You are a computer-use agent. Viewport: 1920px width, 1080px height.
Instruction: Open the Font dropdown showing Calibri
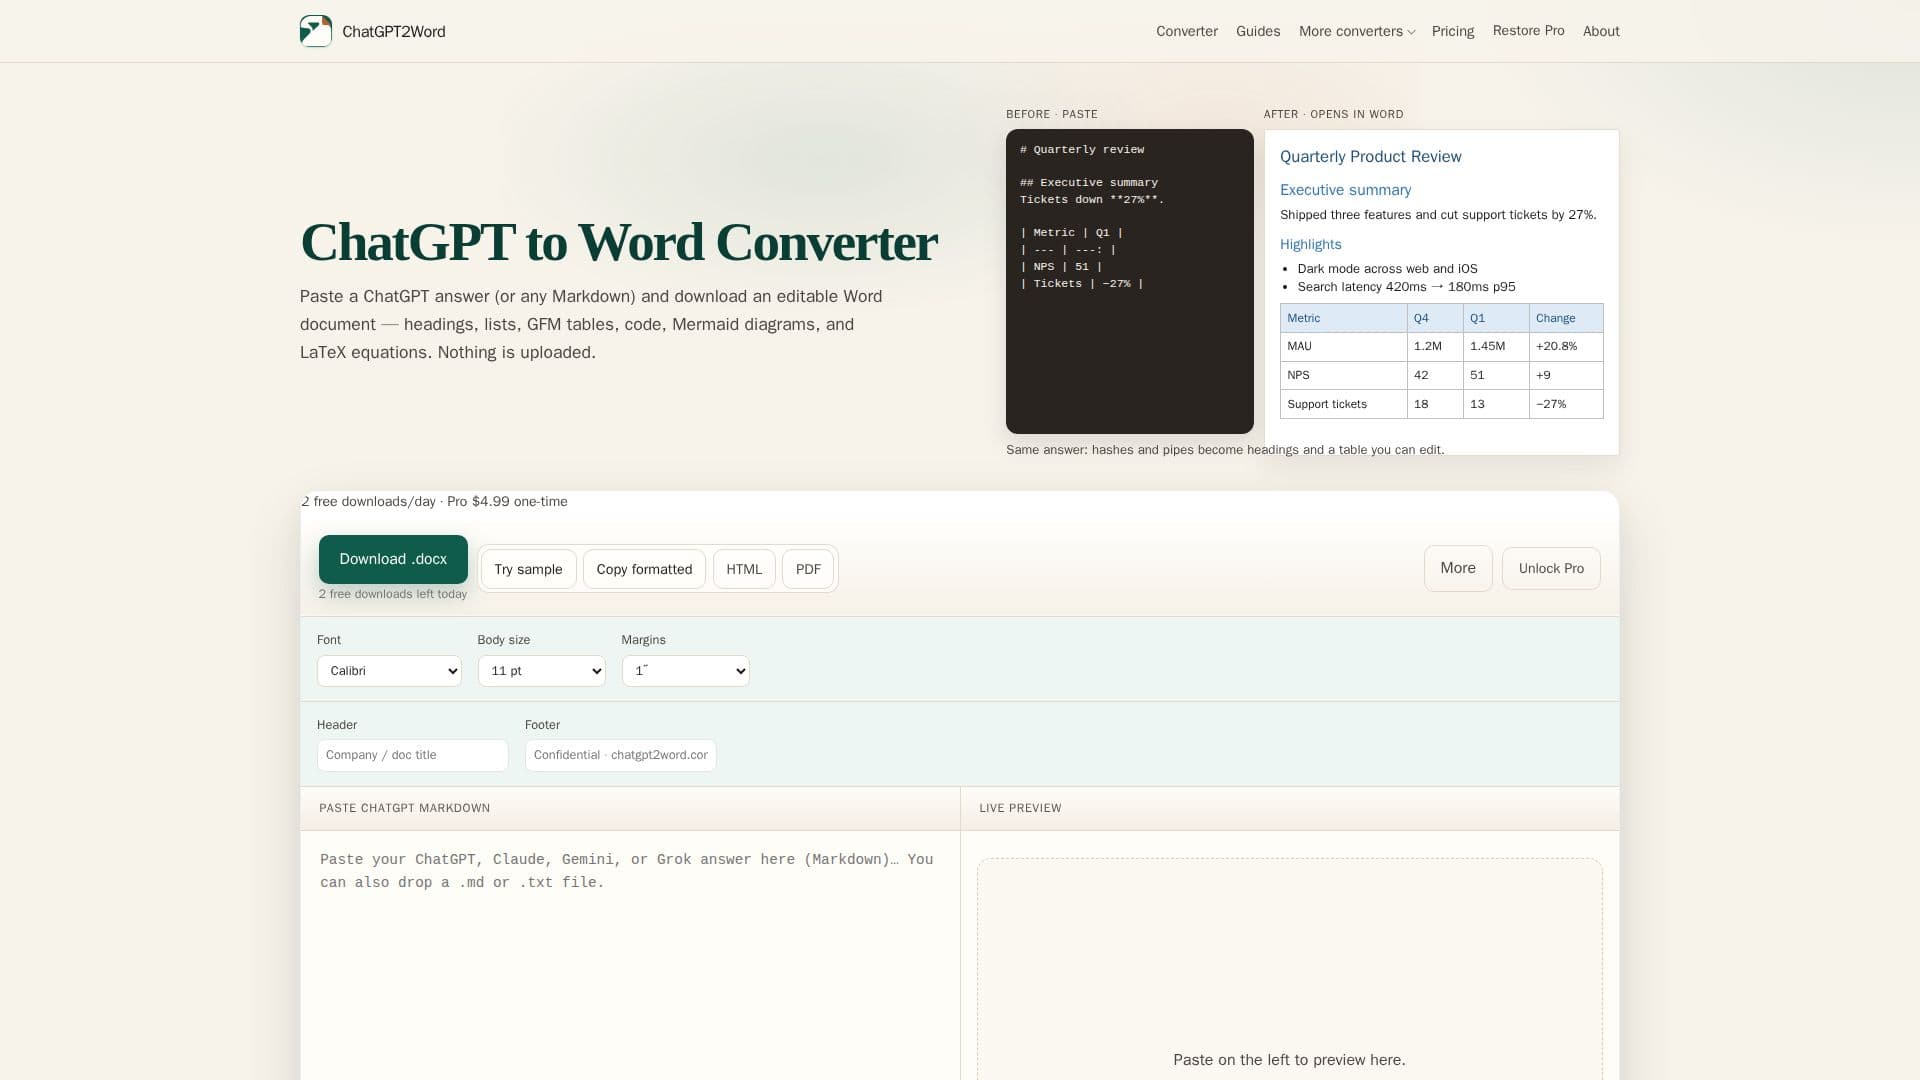(389, 671)
